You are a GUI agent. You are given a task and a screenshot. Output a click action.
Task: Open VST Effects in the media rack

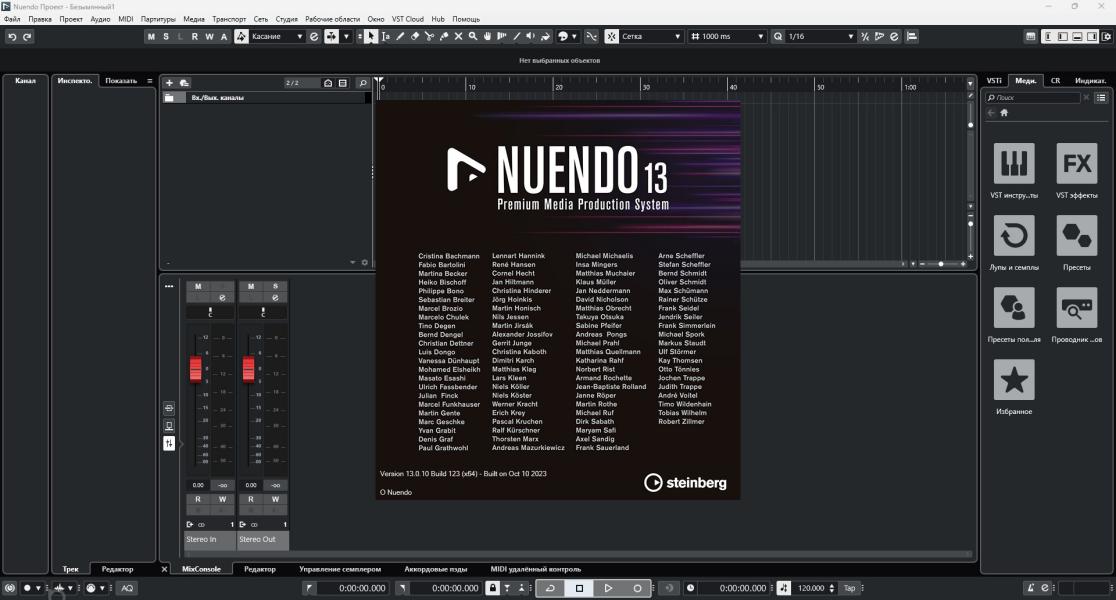coord(1077,164)
